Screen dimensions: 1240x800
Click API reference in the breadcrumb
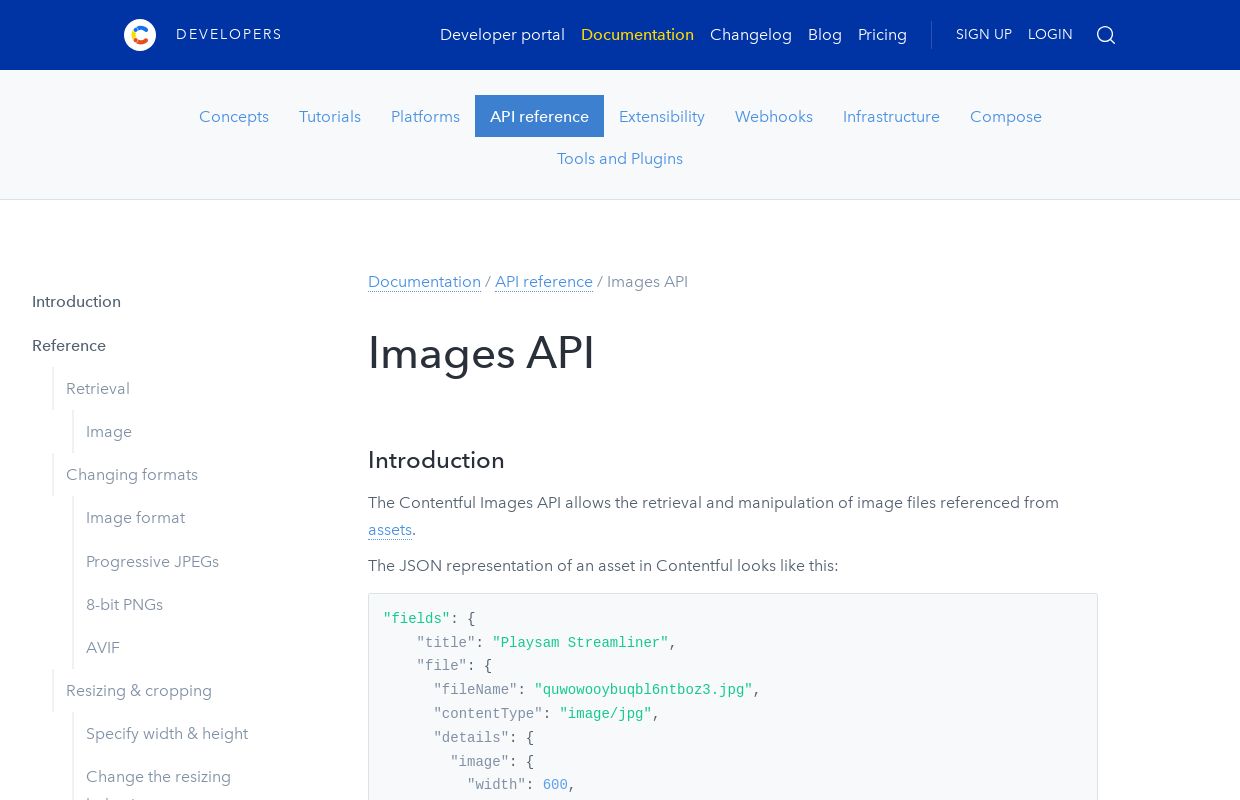click(544, 282)
